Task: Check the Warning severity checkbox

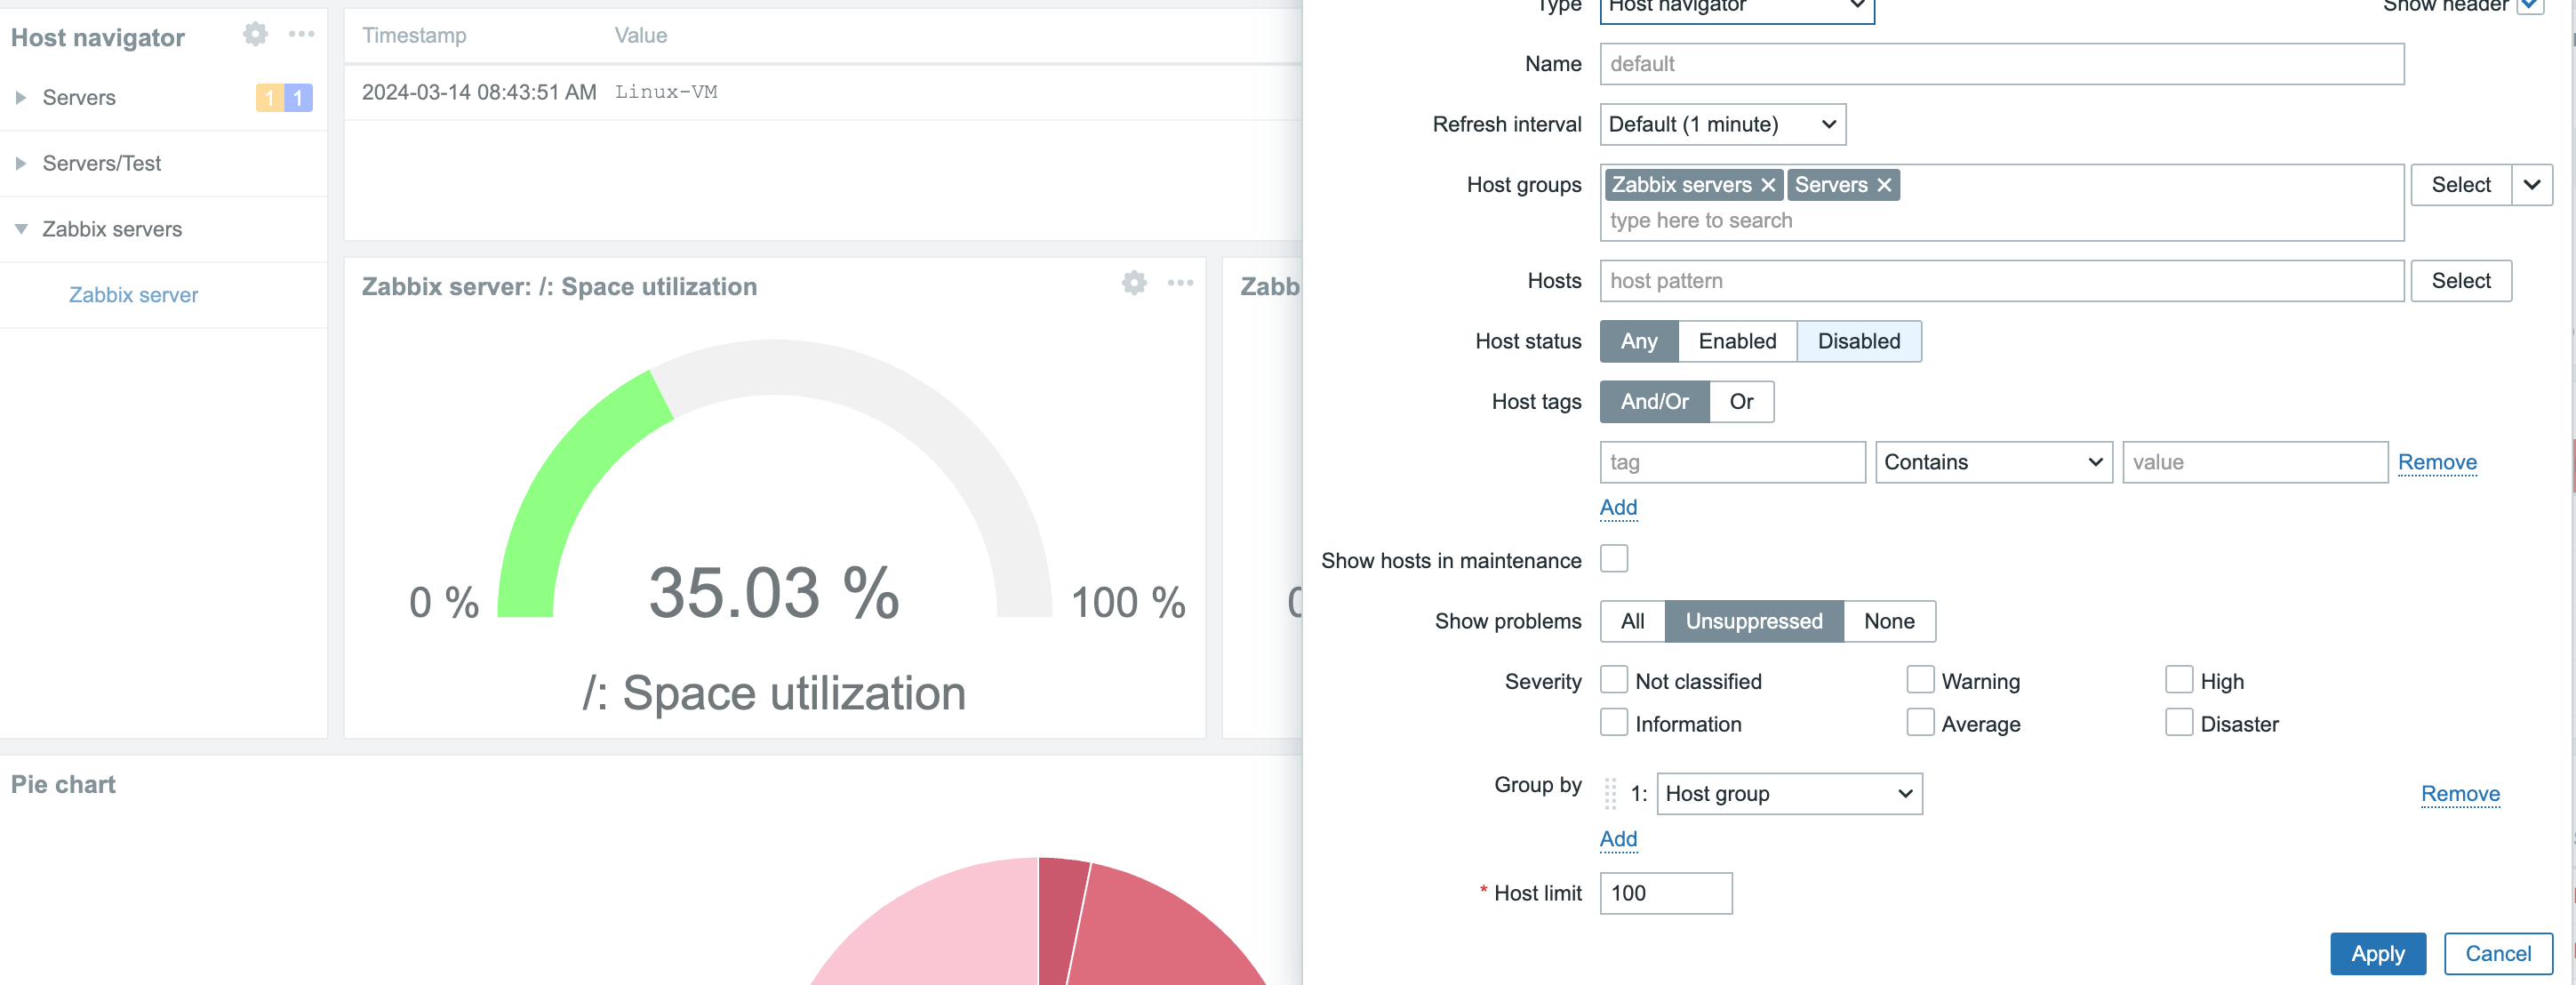Action: click(x=1919, y=680)
